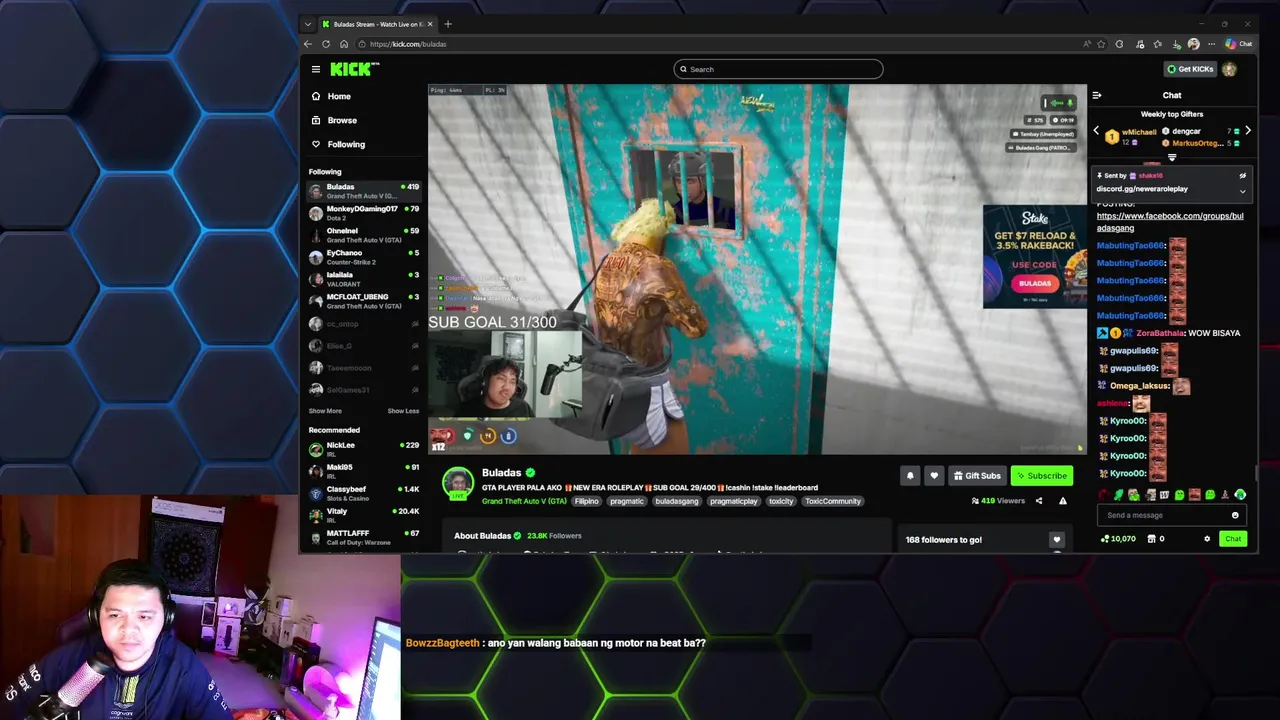Click the Kick search field
The height and width of the screenshot is (720, 1280).
point(778,69)
